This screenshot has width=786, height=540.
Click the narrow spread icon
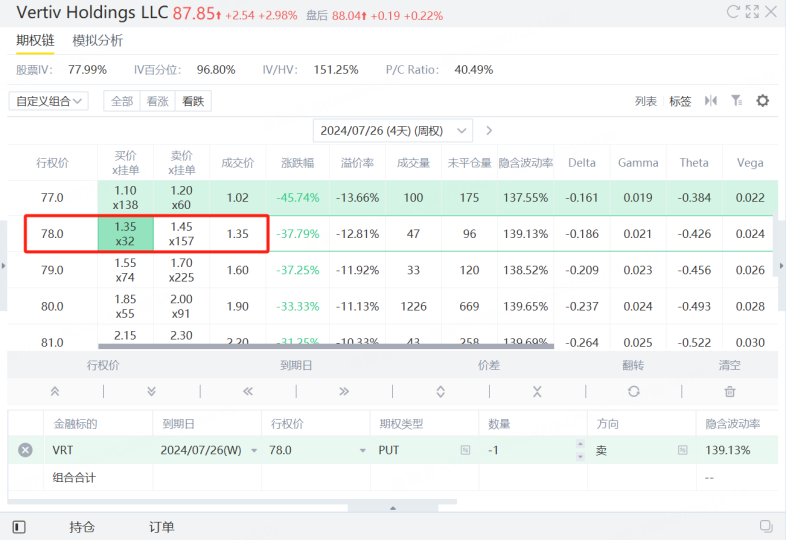pyautogui.click(x=537, y=392)
